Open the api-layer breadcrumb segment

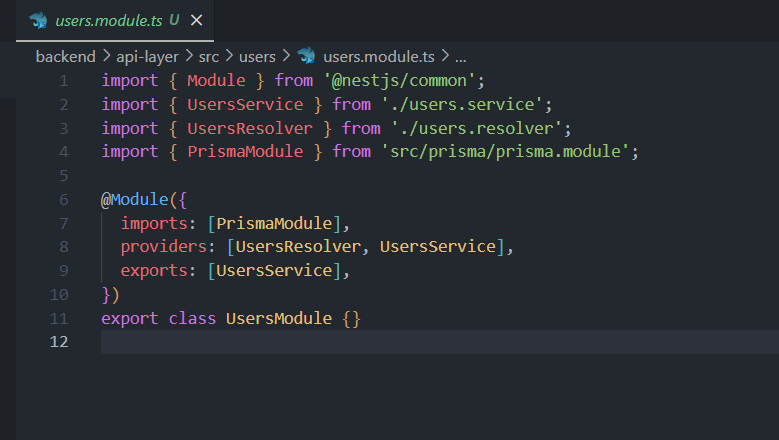pos(148,57)
